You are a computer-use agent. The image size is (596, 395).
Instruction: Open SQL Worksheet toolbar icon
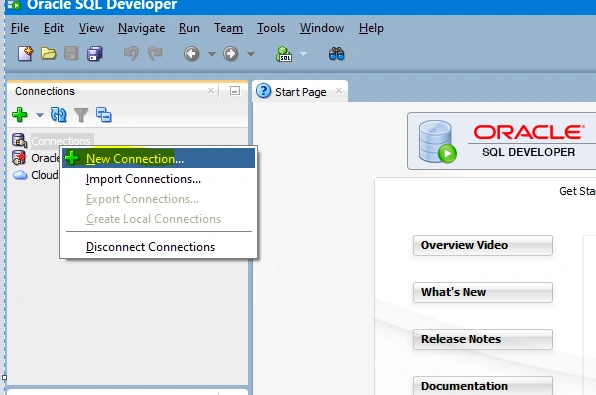coord(284,54)
